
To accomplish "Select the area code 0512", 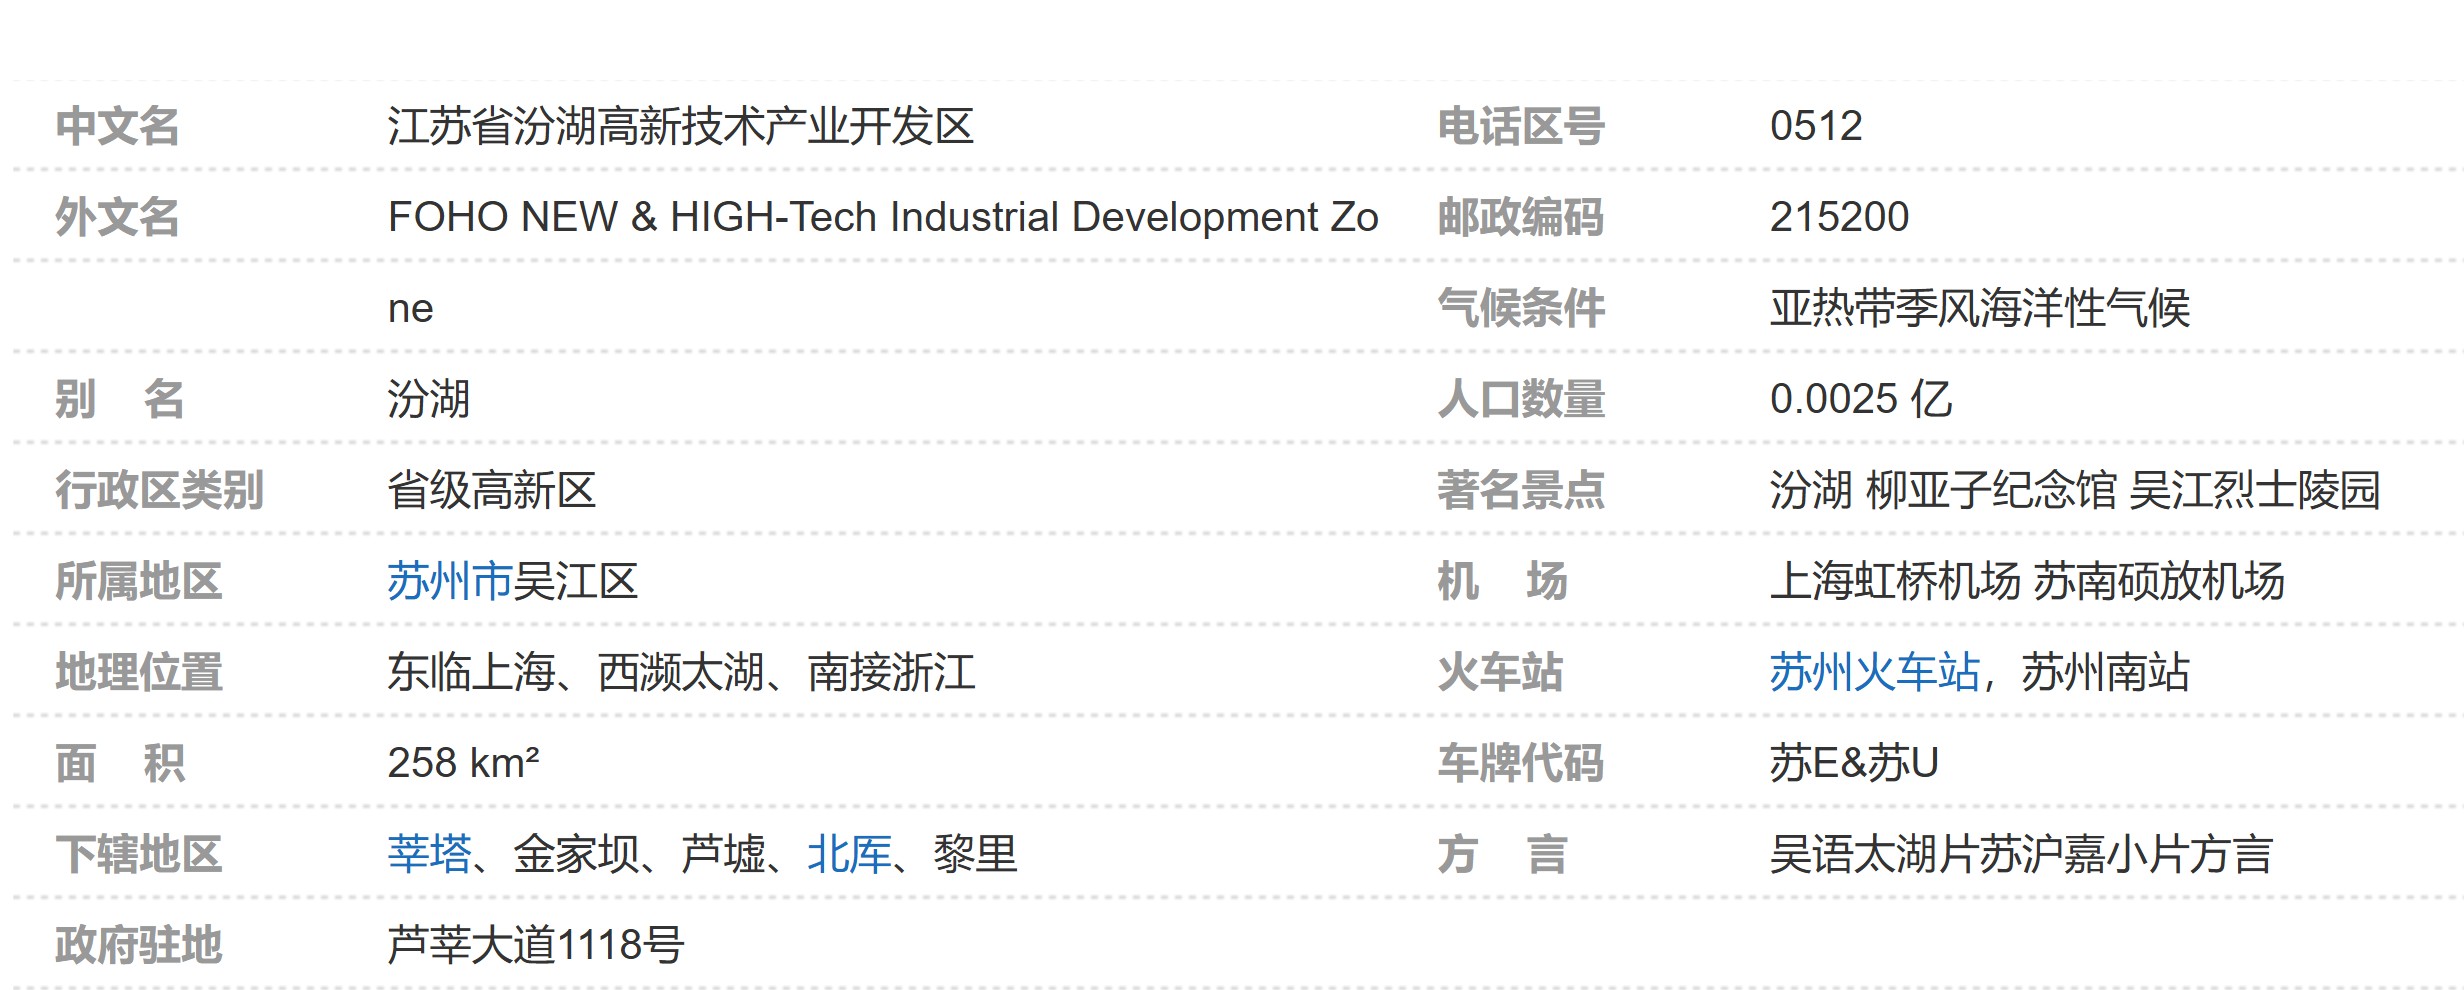I will click(1816, 126).
